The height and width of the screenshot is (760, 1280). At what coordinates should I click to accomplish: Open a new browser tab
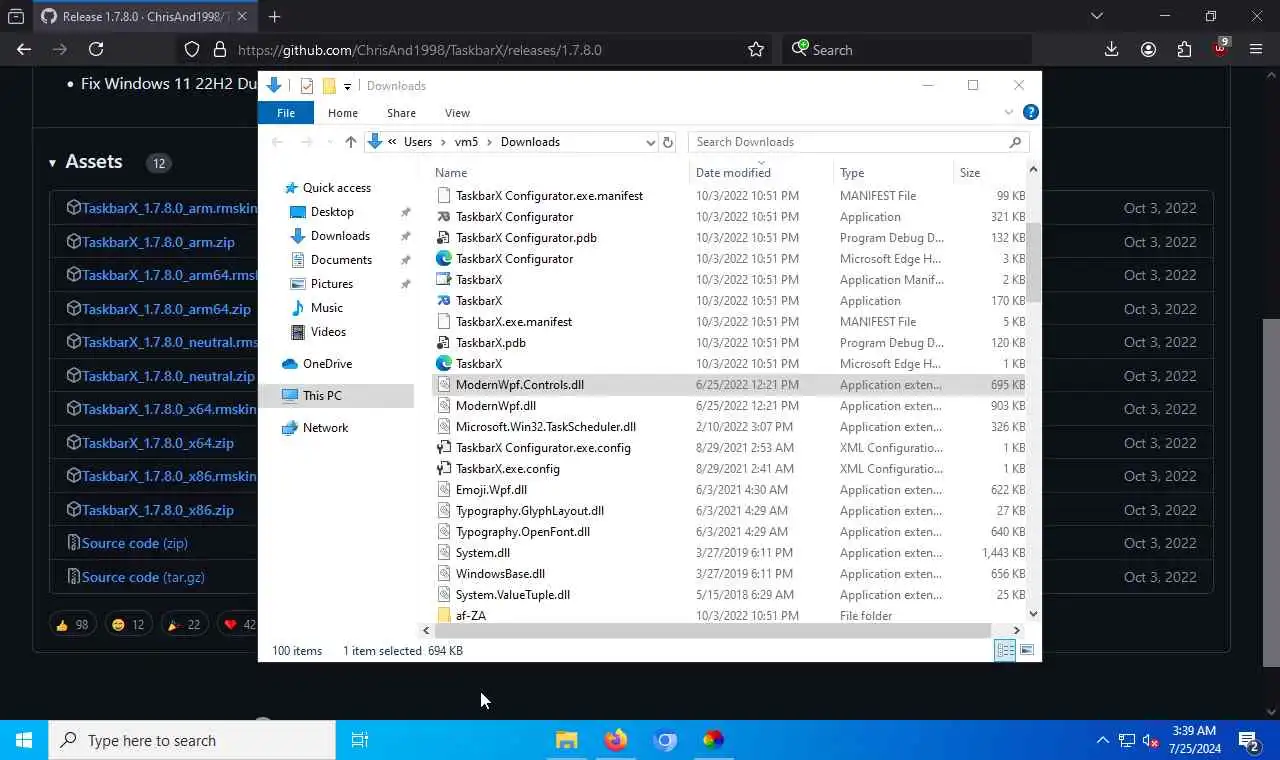[274, 16]
